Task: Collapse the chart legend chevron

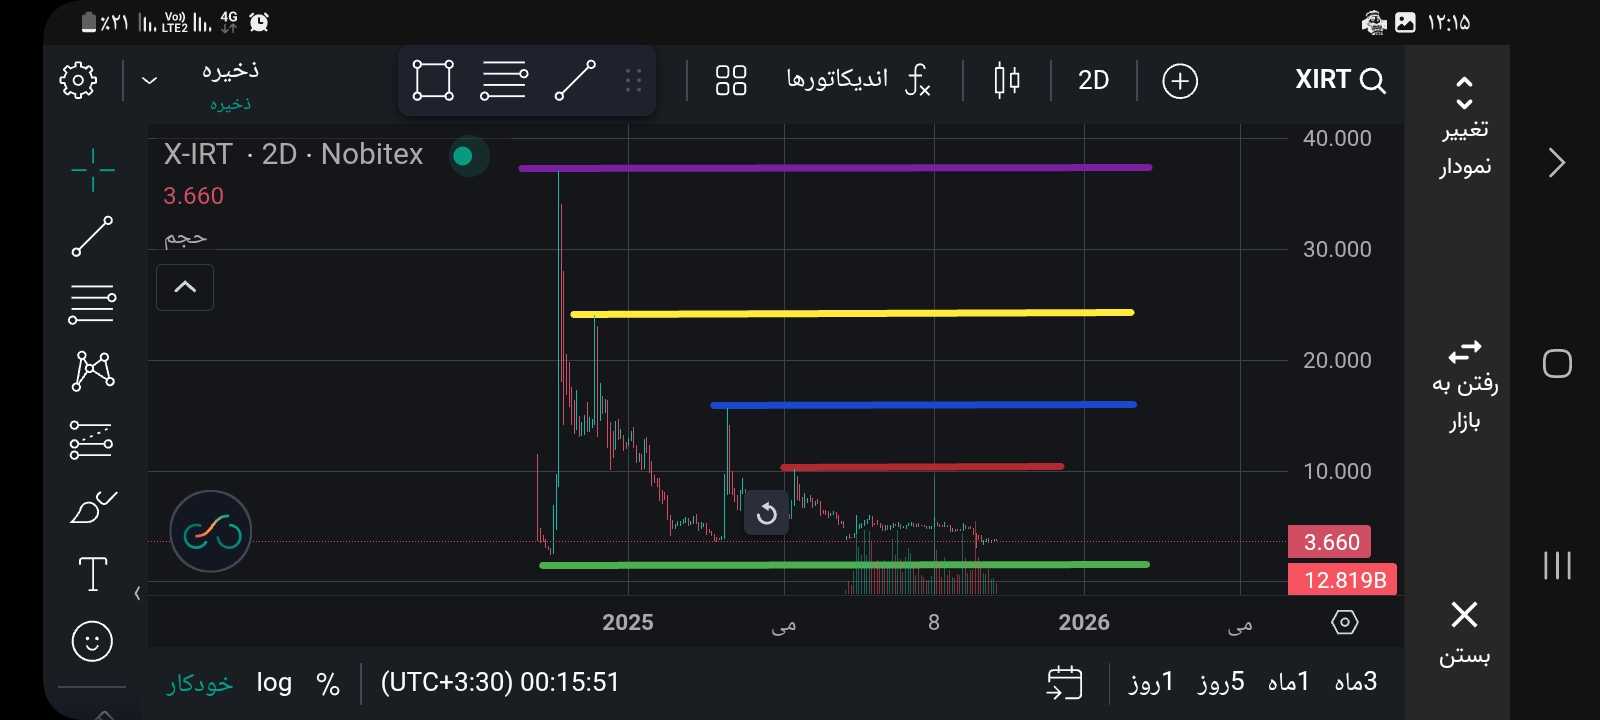Action: [185, 288]
